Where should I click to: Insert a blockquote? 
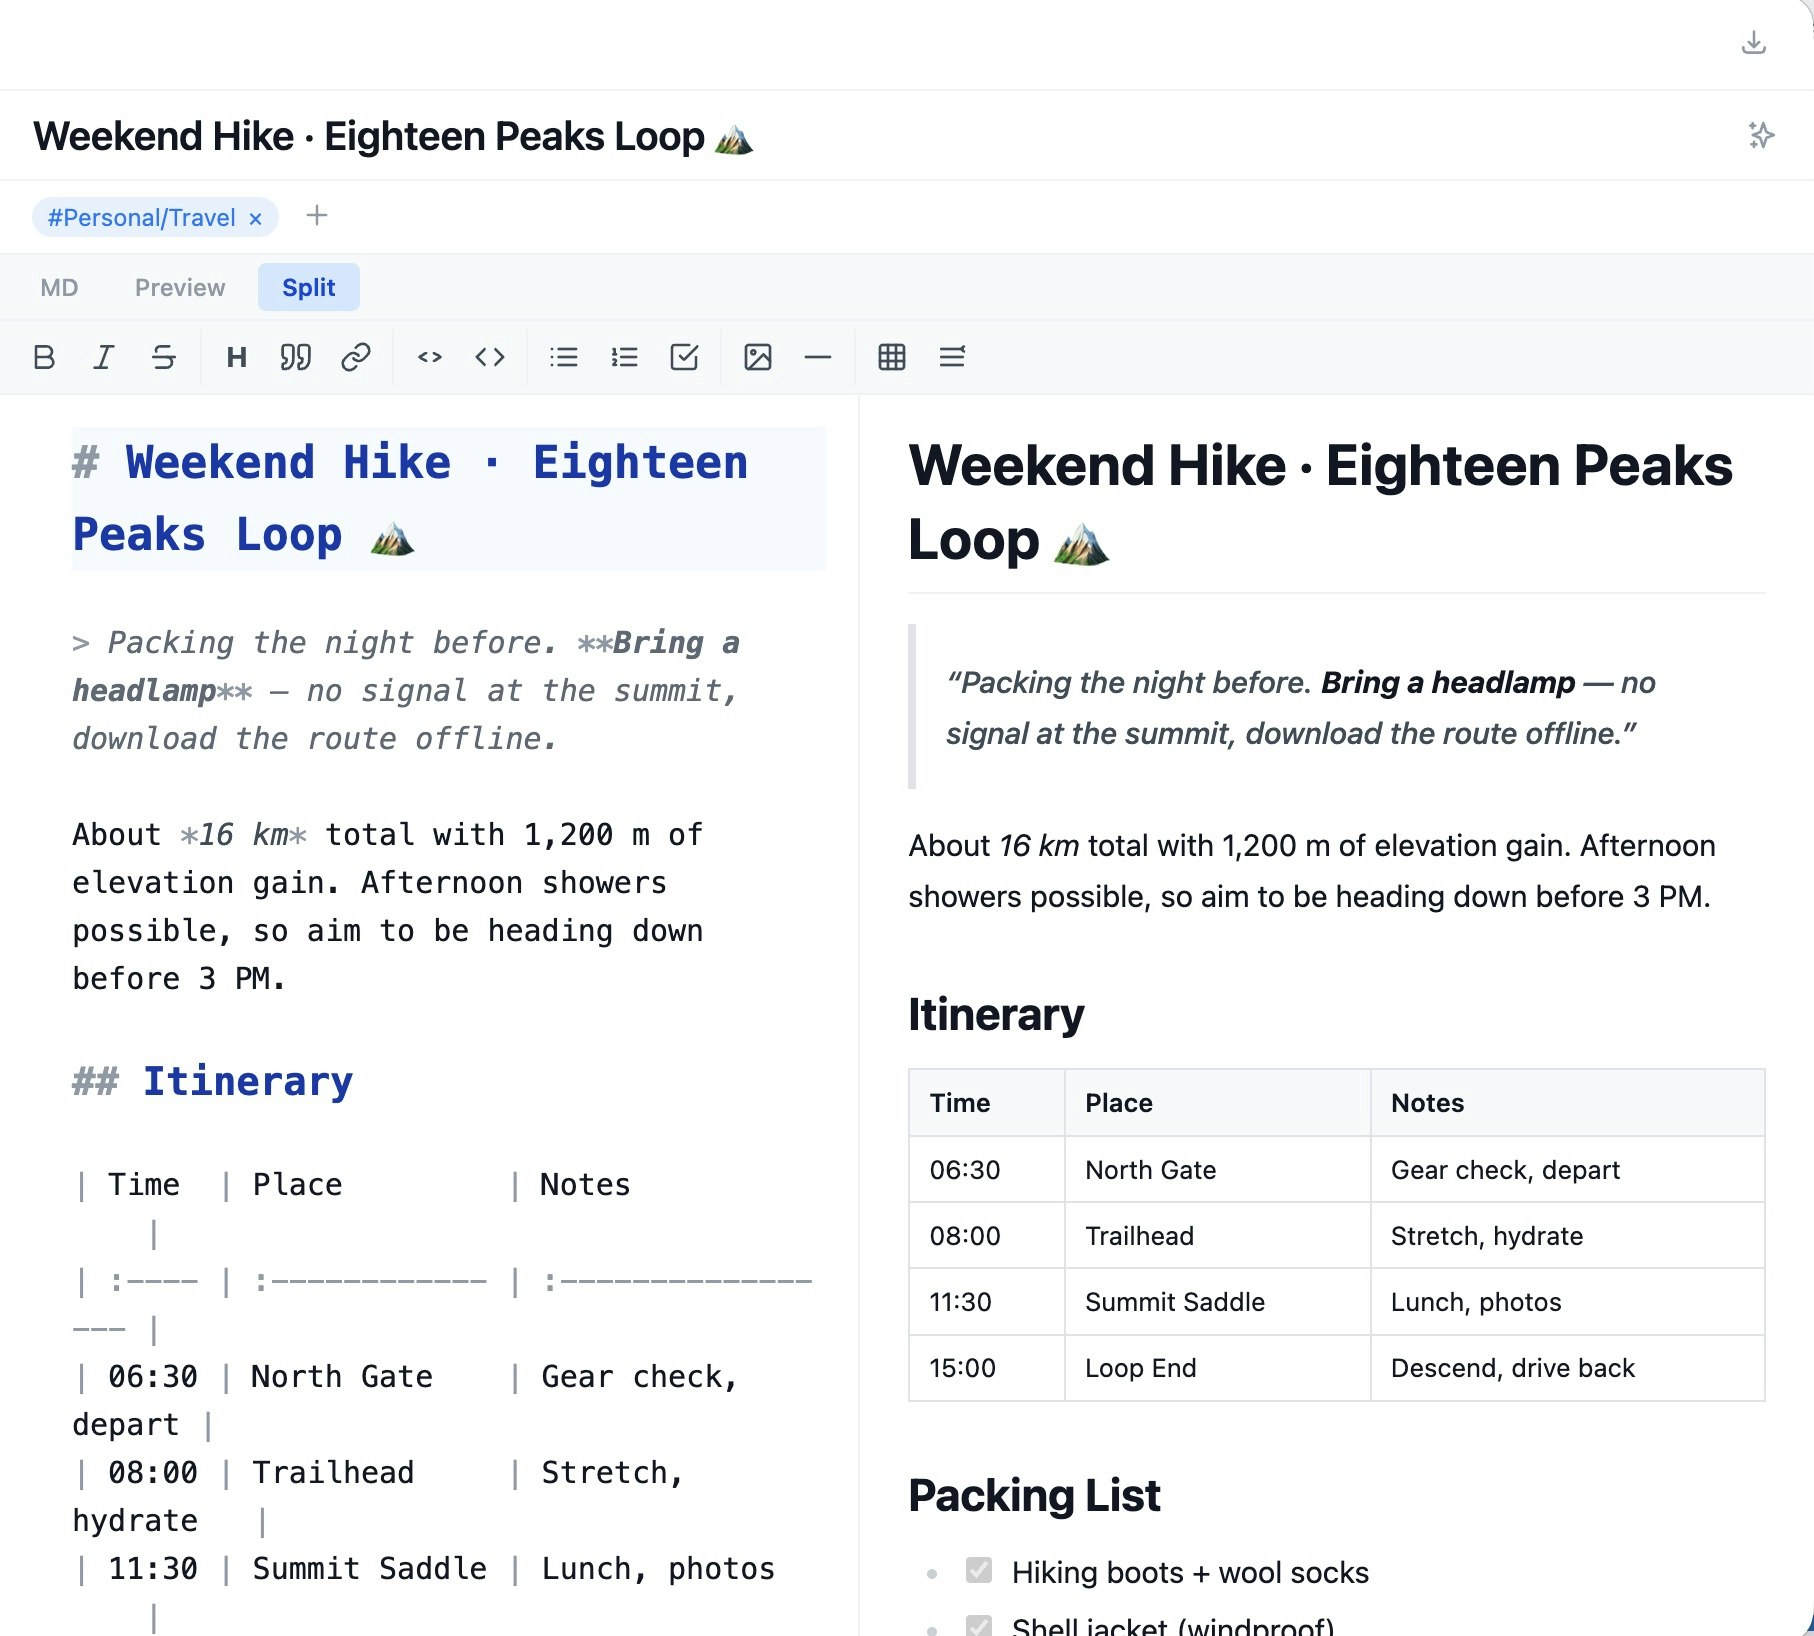[x=295, y=357]
